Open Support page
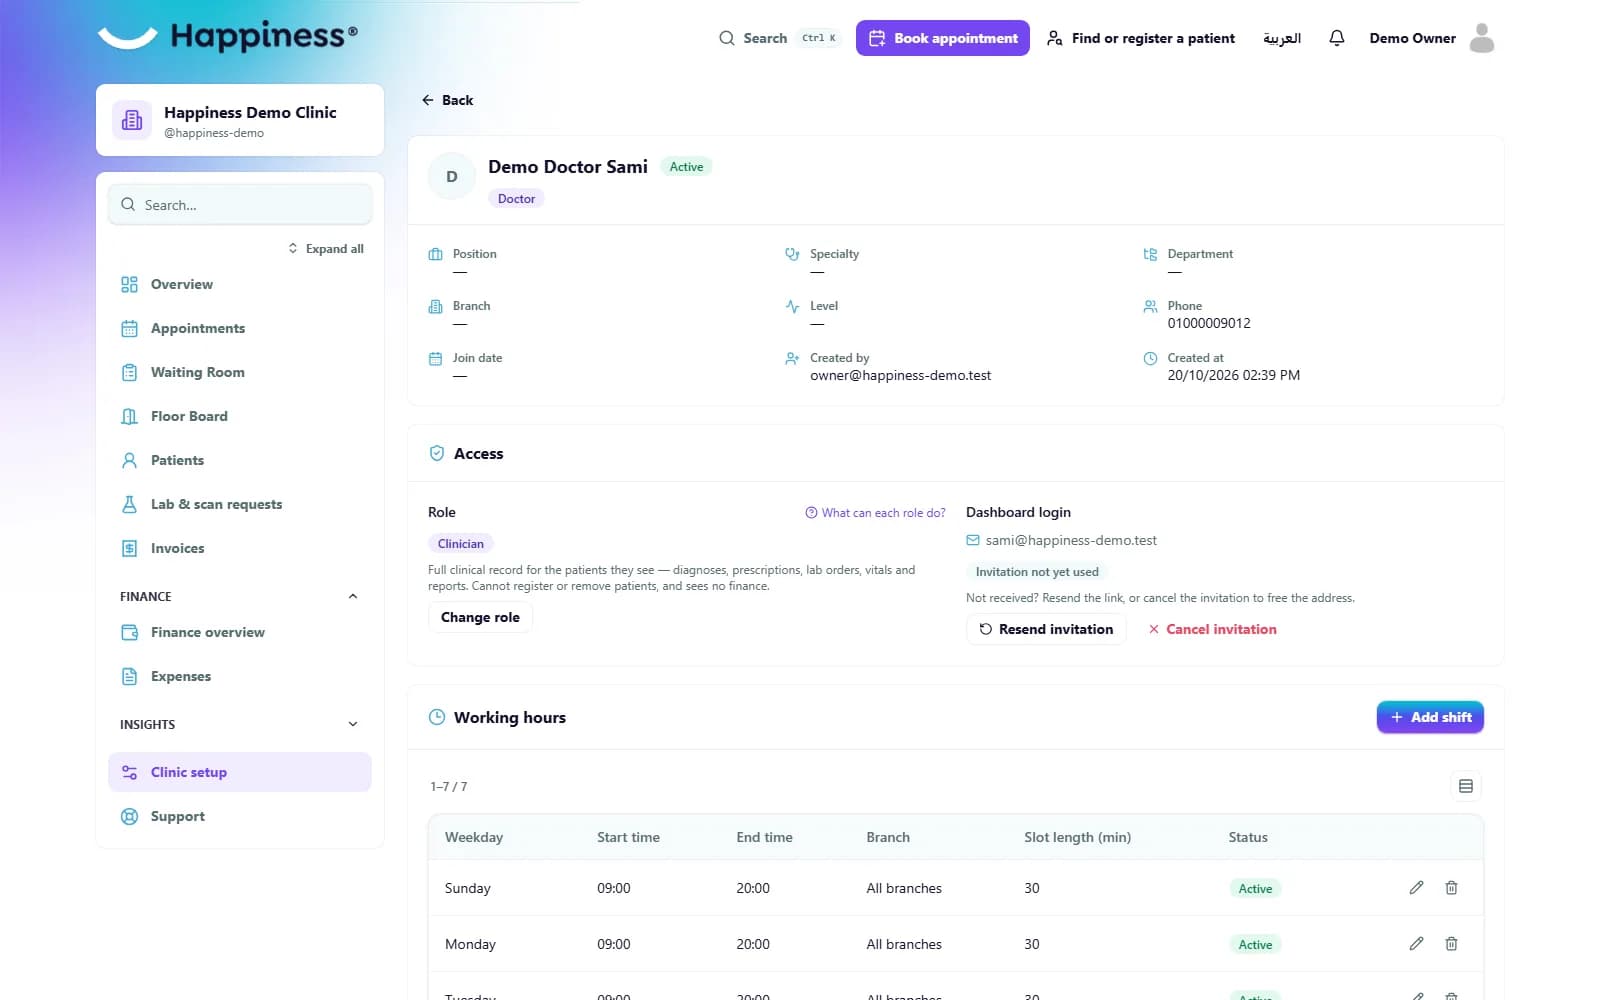The height and width of the screenshot is (1000, 1600). (x=240, y=816)
